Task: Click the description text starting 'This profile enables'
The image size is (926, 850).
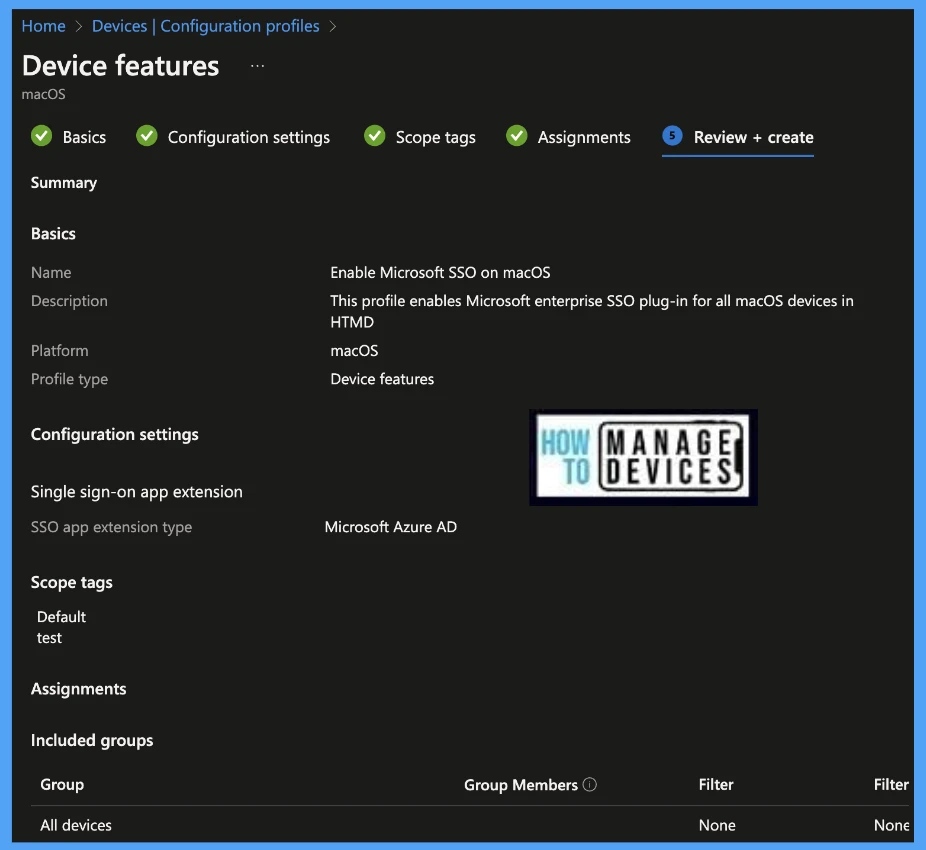Action: [x=592, y=311]
